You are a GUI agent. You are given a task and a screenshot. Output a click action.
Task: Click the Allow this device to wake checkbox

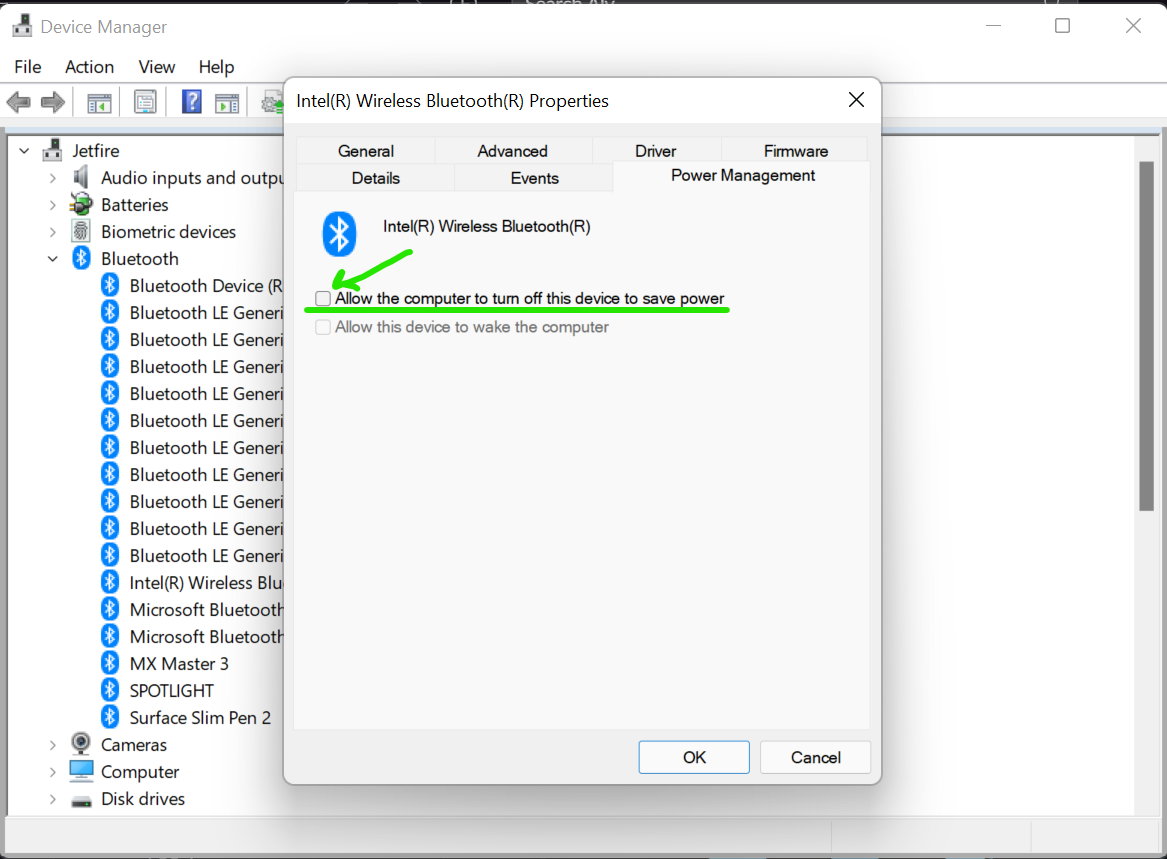[323, 327]
